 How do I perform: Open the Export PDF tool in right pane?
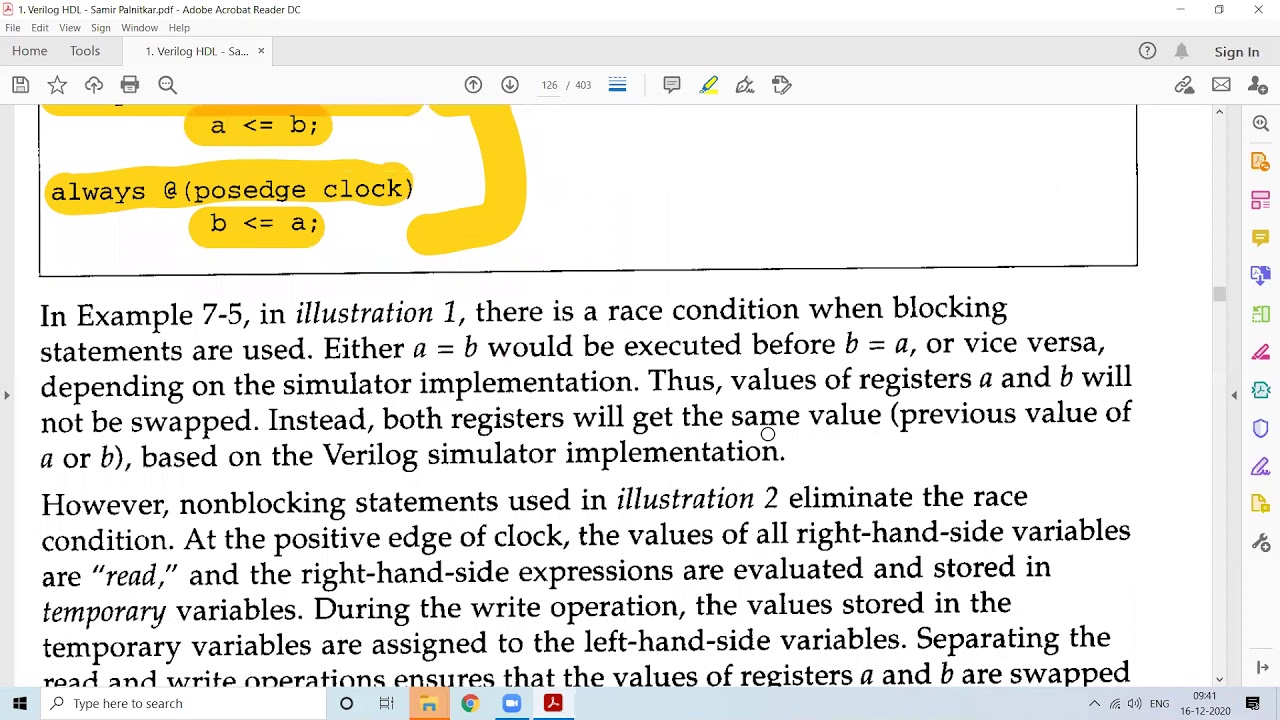pos(1261,161)
